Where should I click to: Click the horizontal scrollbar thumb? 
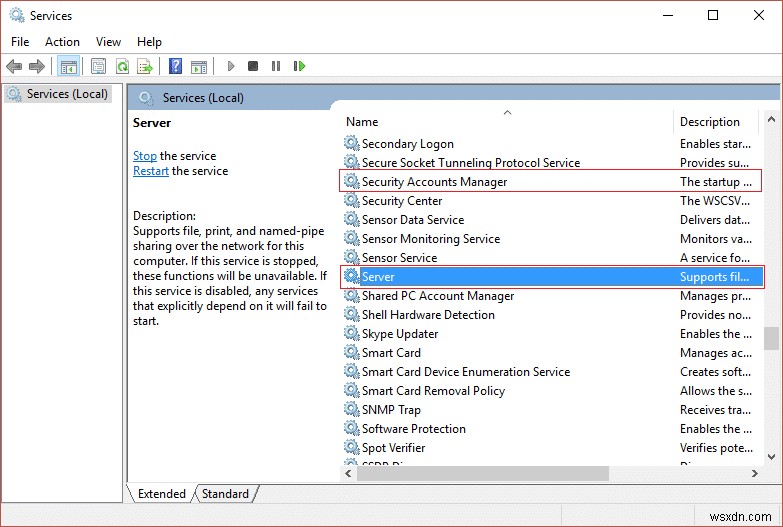pos(483,473)
